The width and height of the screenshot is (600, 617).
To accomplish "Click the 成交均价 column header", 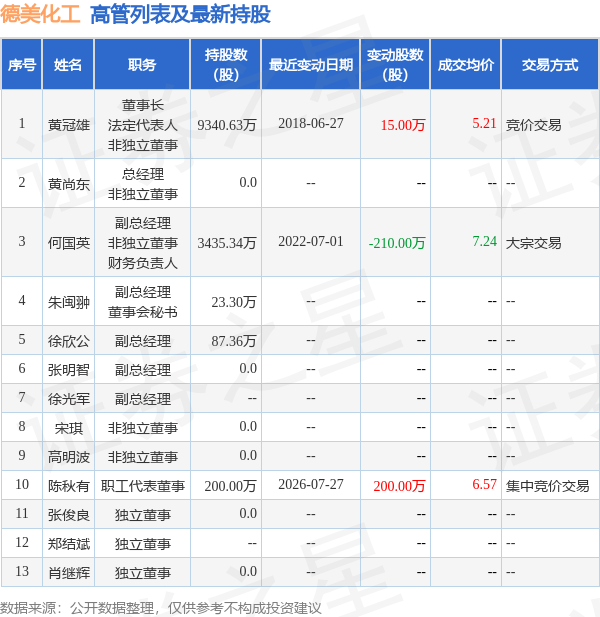I will point(465,65).
